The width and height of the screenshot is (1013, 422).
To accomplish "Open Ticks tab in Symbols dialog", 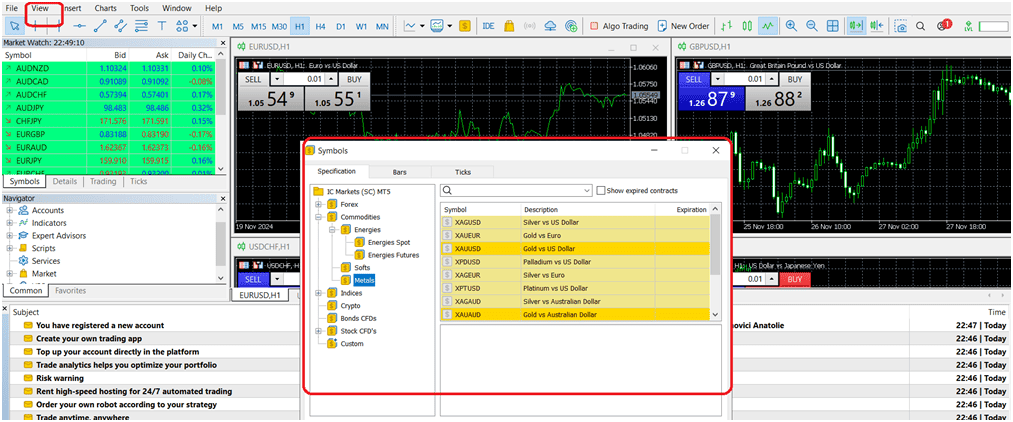I will tap(463, 172).
